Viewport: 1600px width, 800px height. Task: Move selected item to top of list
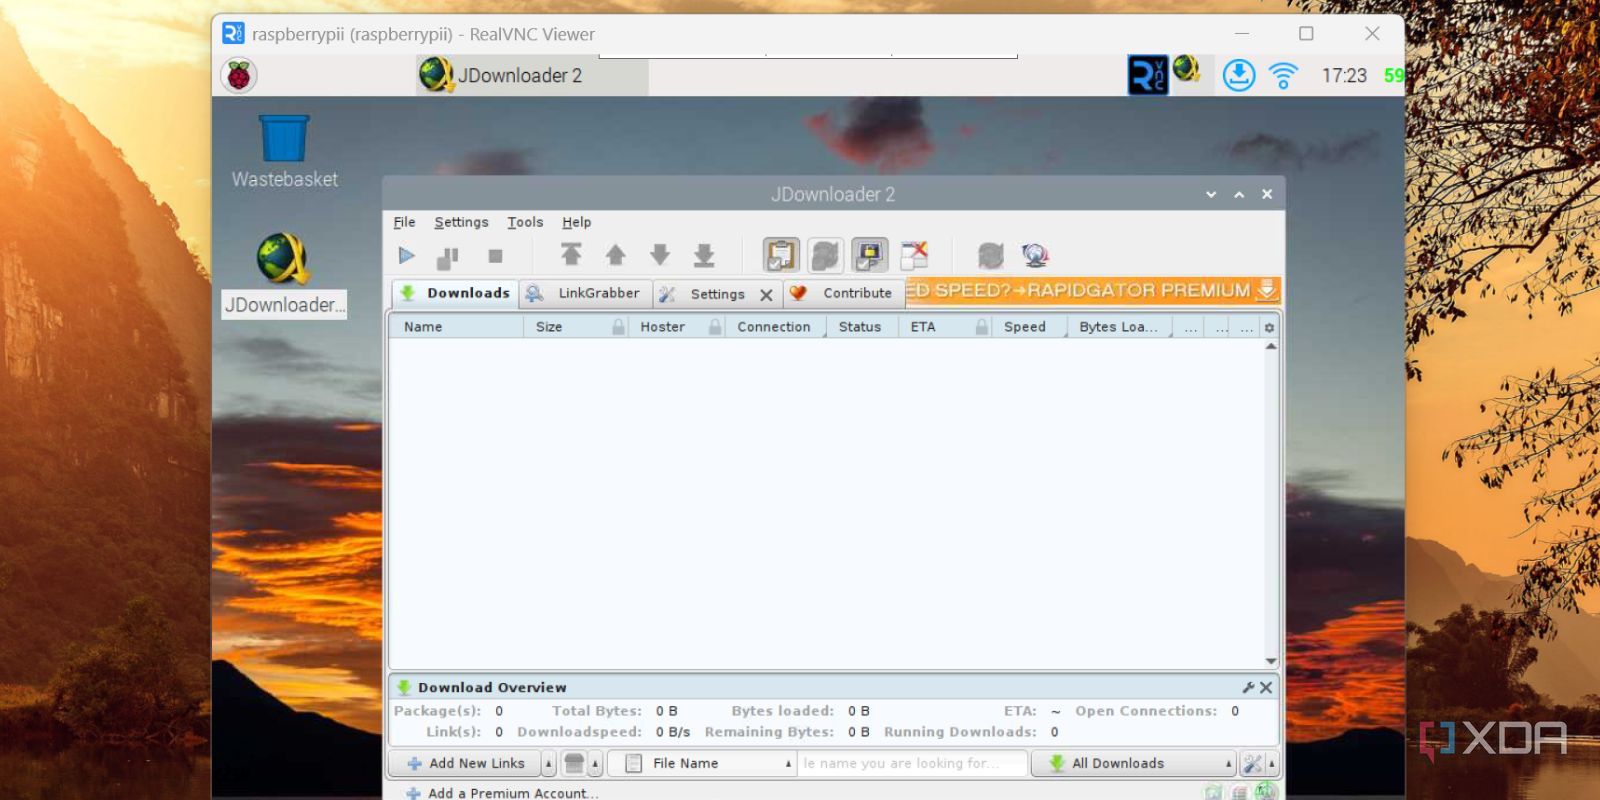point(571,255)
